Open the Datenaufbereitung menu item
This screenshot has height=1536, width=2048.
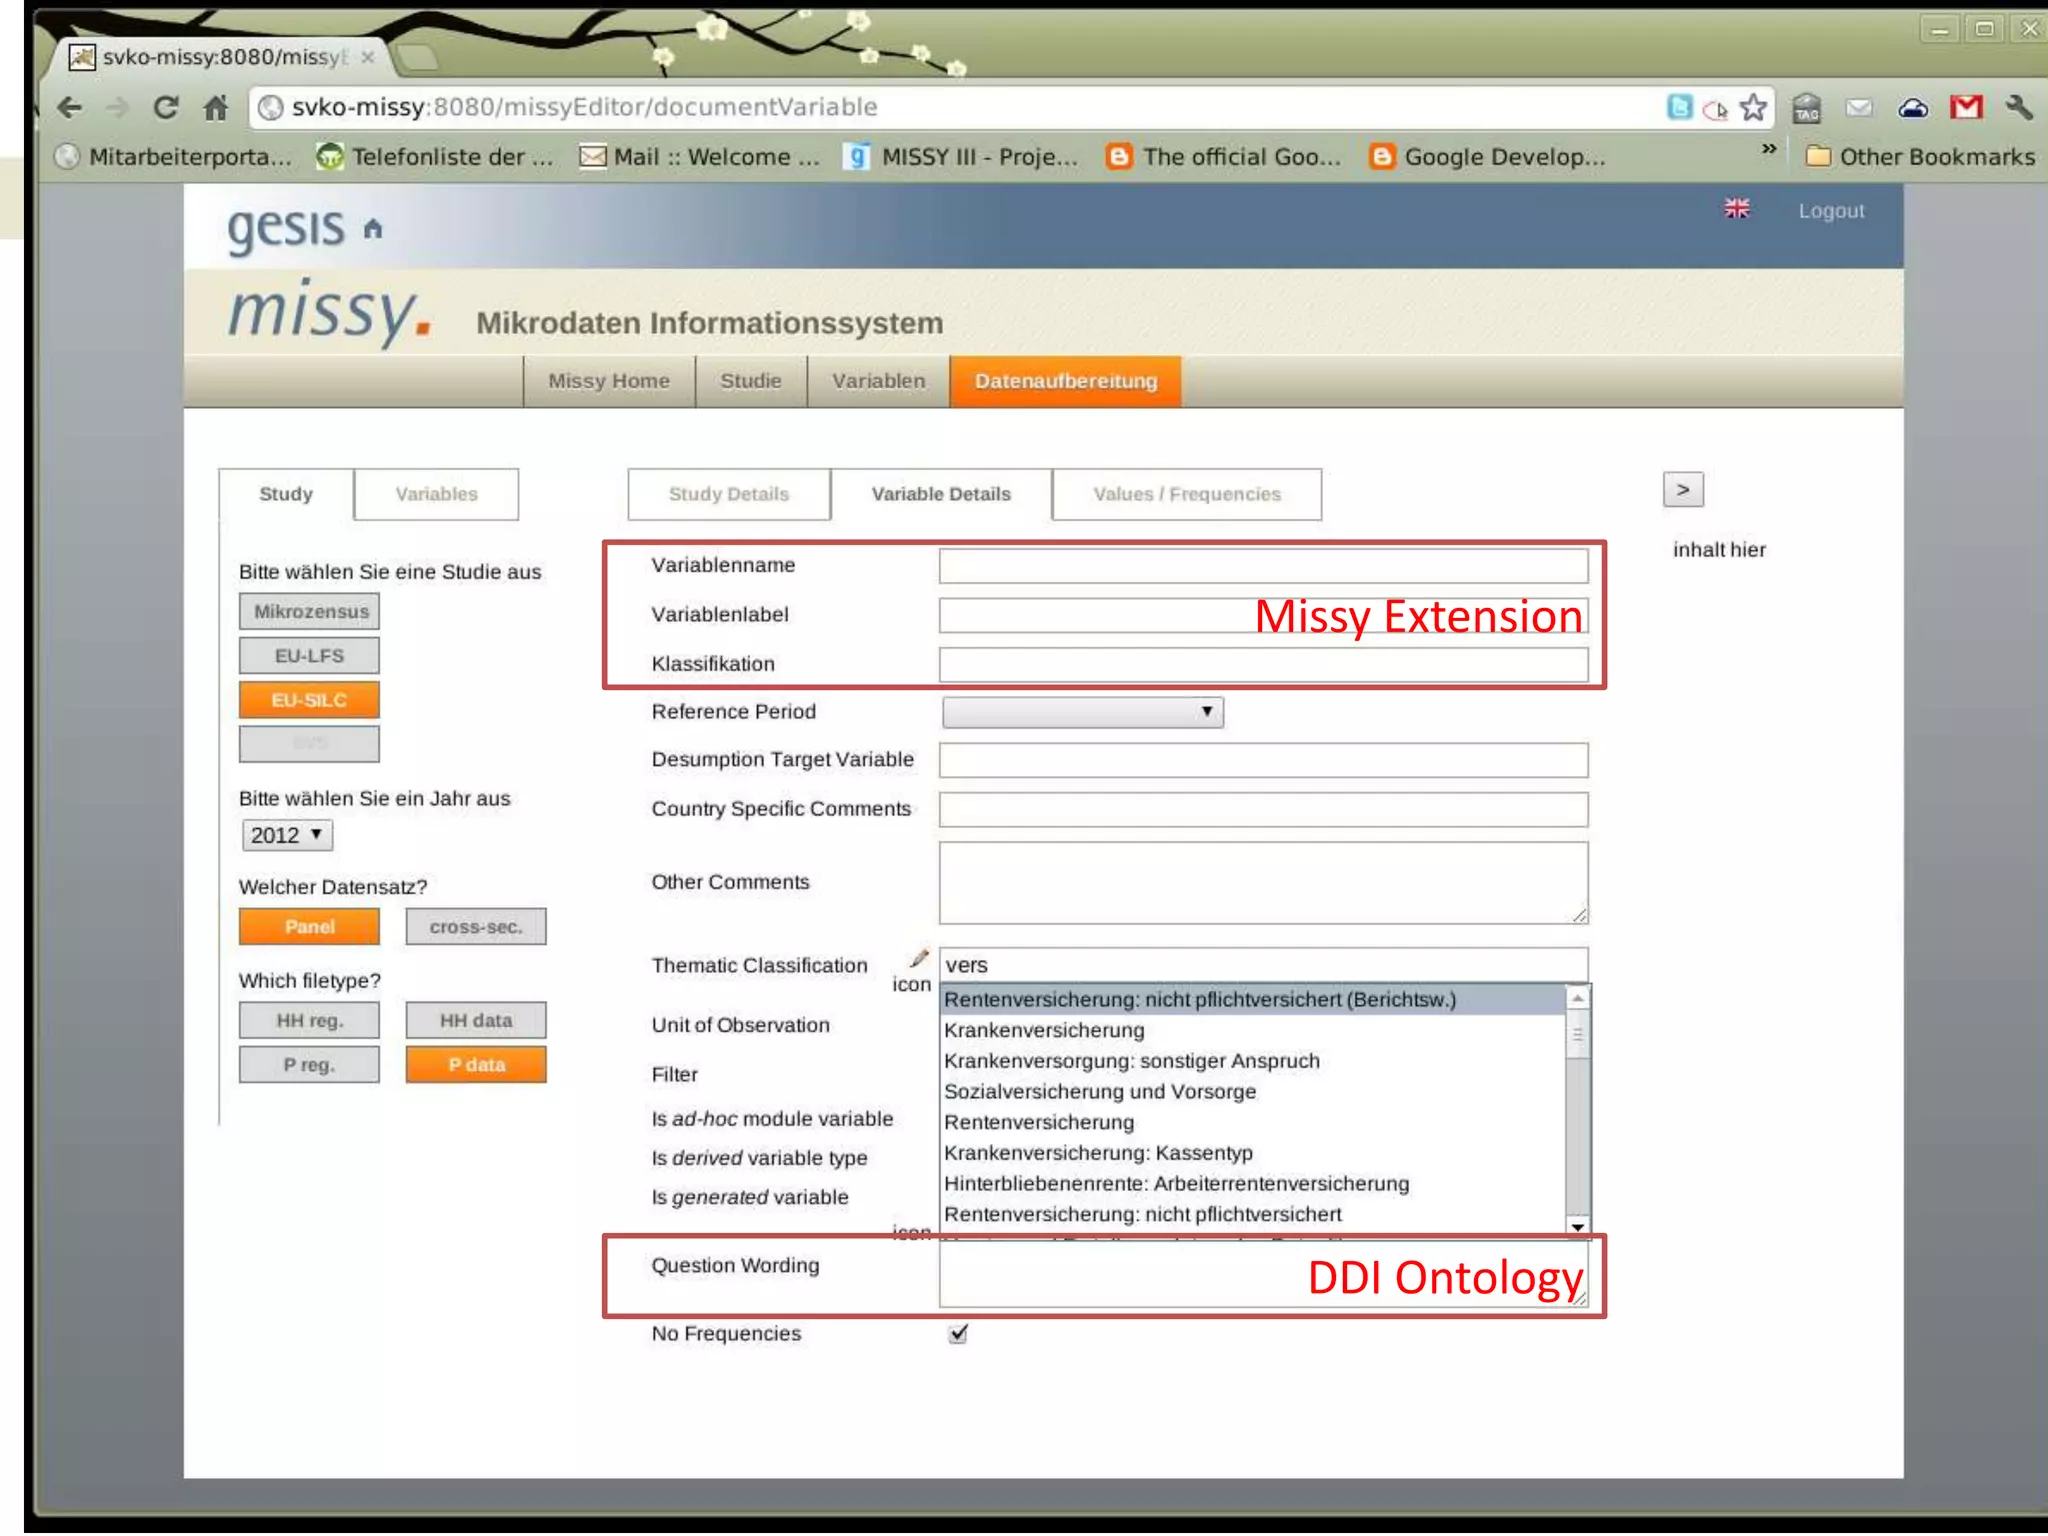(1066, 381)
